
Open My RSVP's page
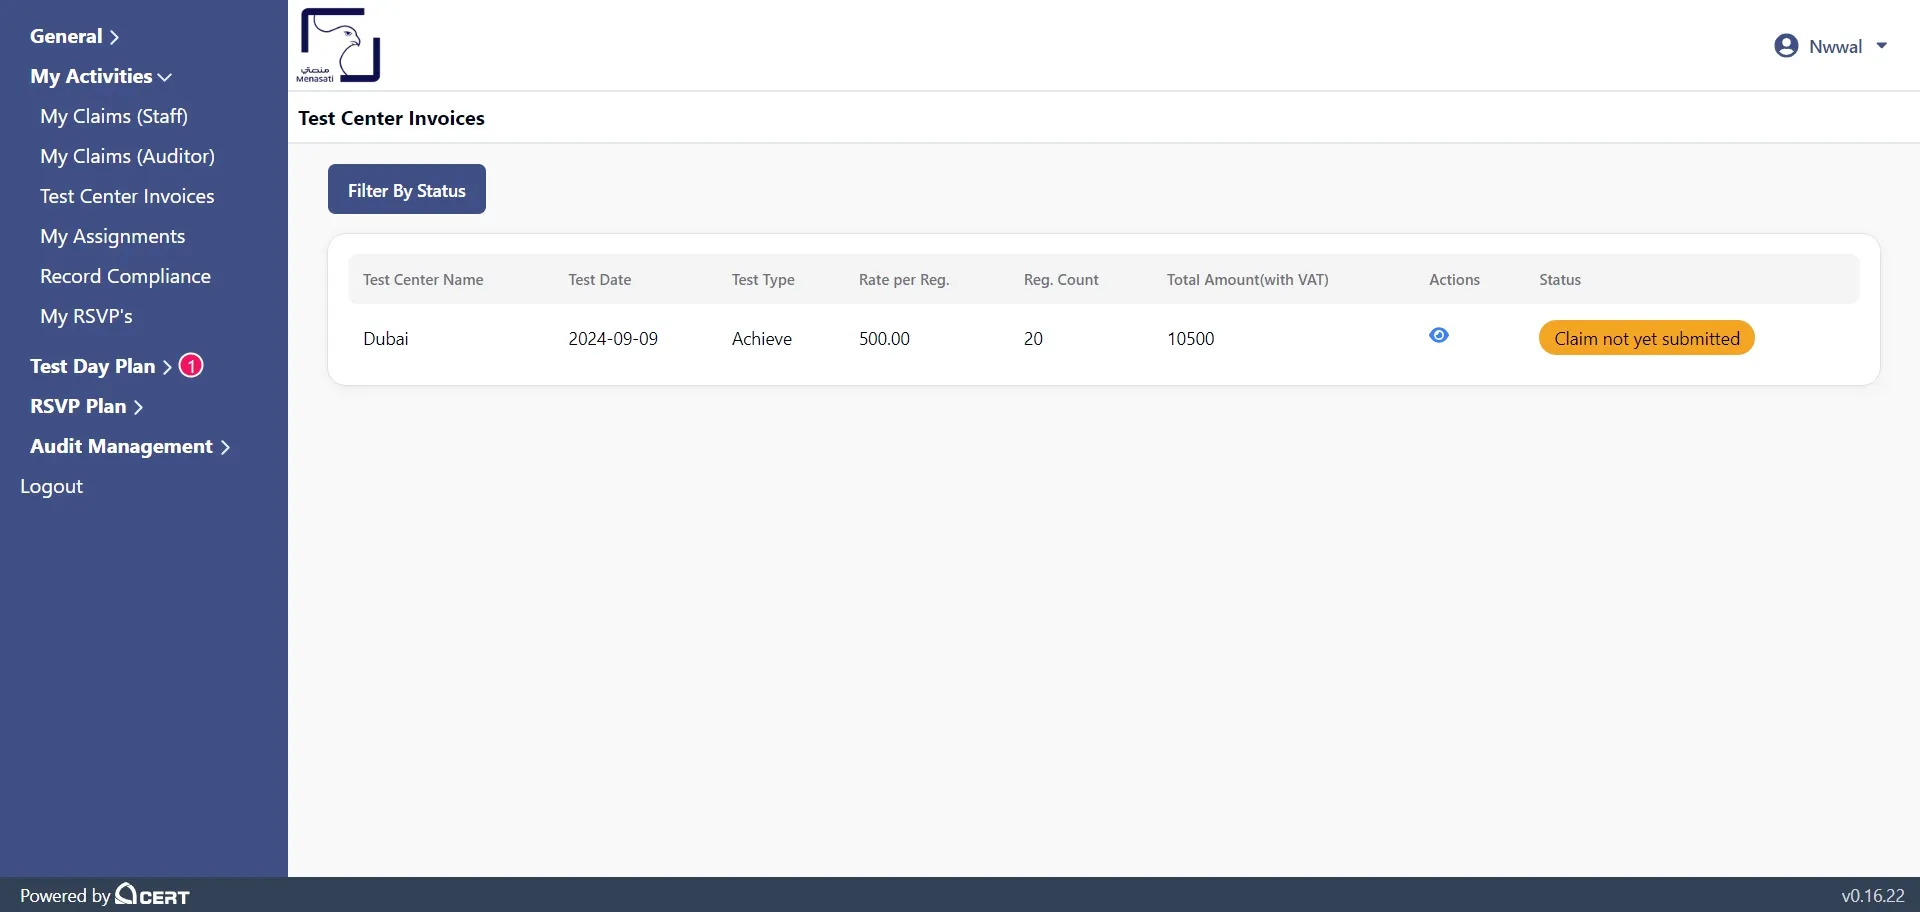pos(87,316)
